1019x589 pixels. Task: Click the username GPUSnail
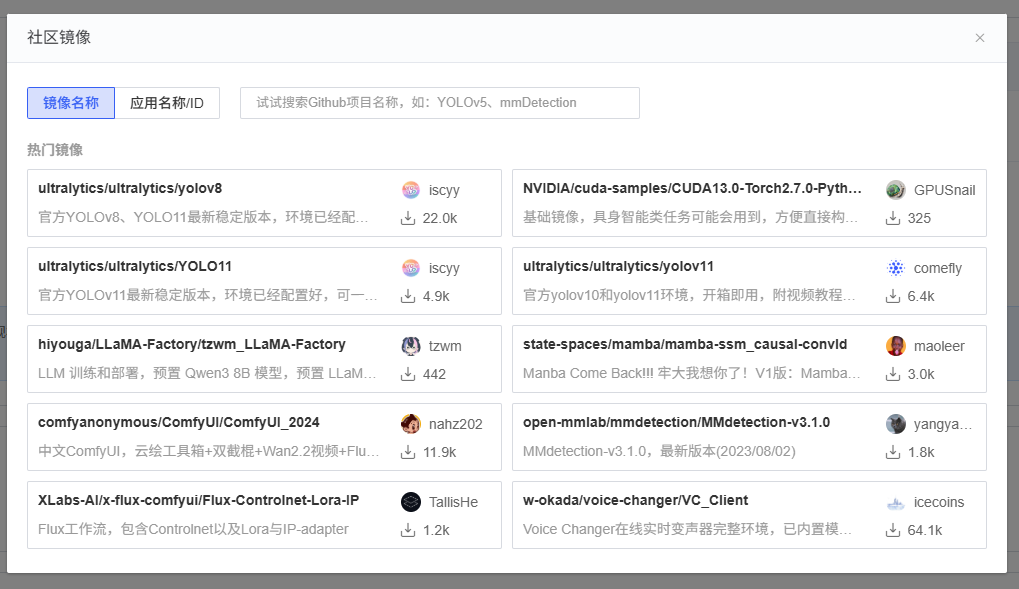tap(944, 190)
